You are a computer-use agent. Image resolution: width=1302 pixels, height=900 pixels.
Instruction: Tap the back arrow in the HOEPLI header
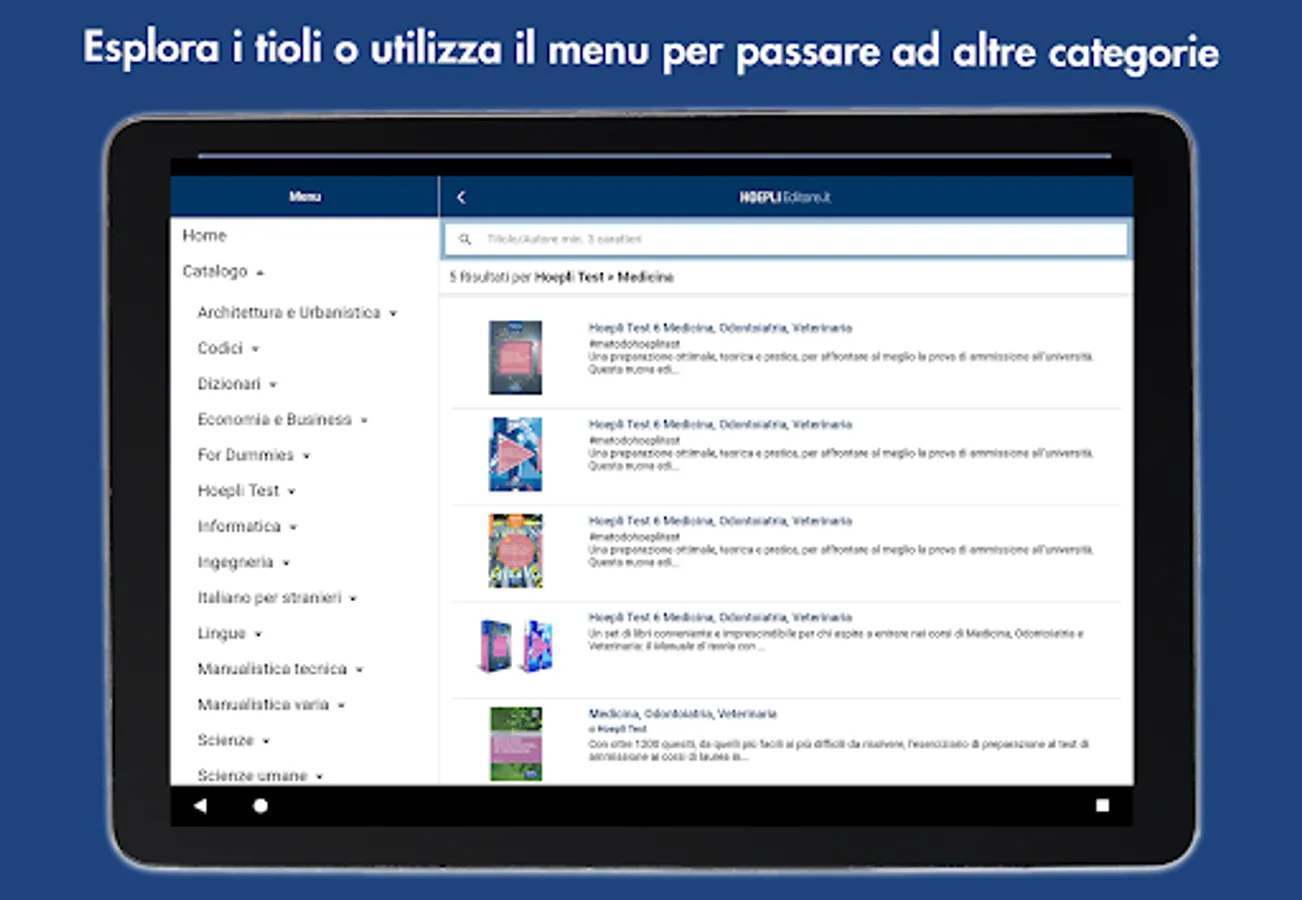(x=461, y=198)
